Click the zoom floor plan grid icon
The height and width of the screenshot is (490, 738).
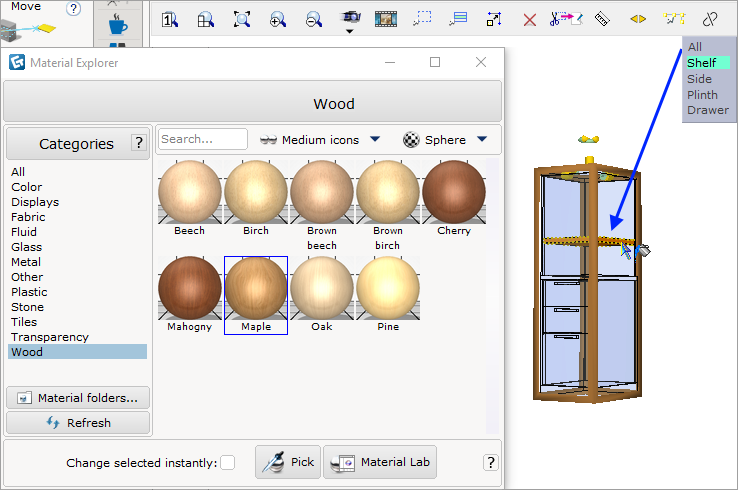[206, 19]
